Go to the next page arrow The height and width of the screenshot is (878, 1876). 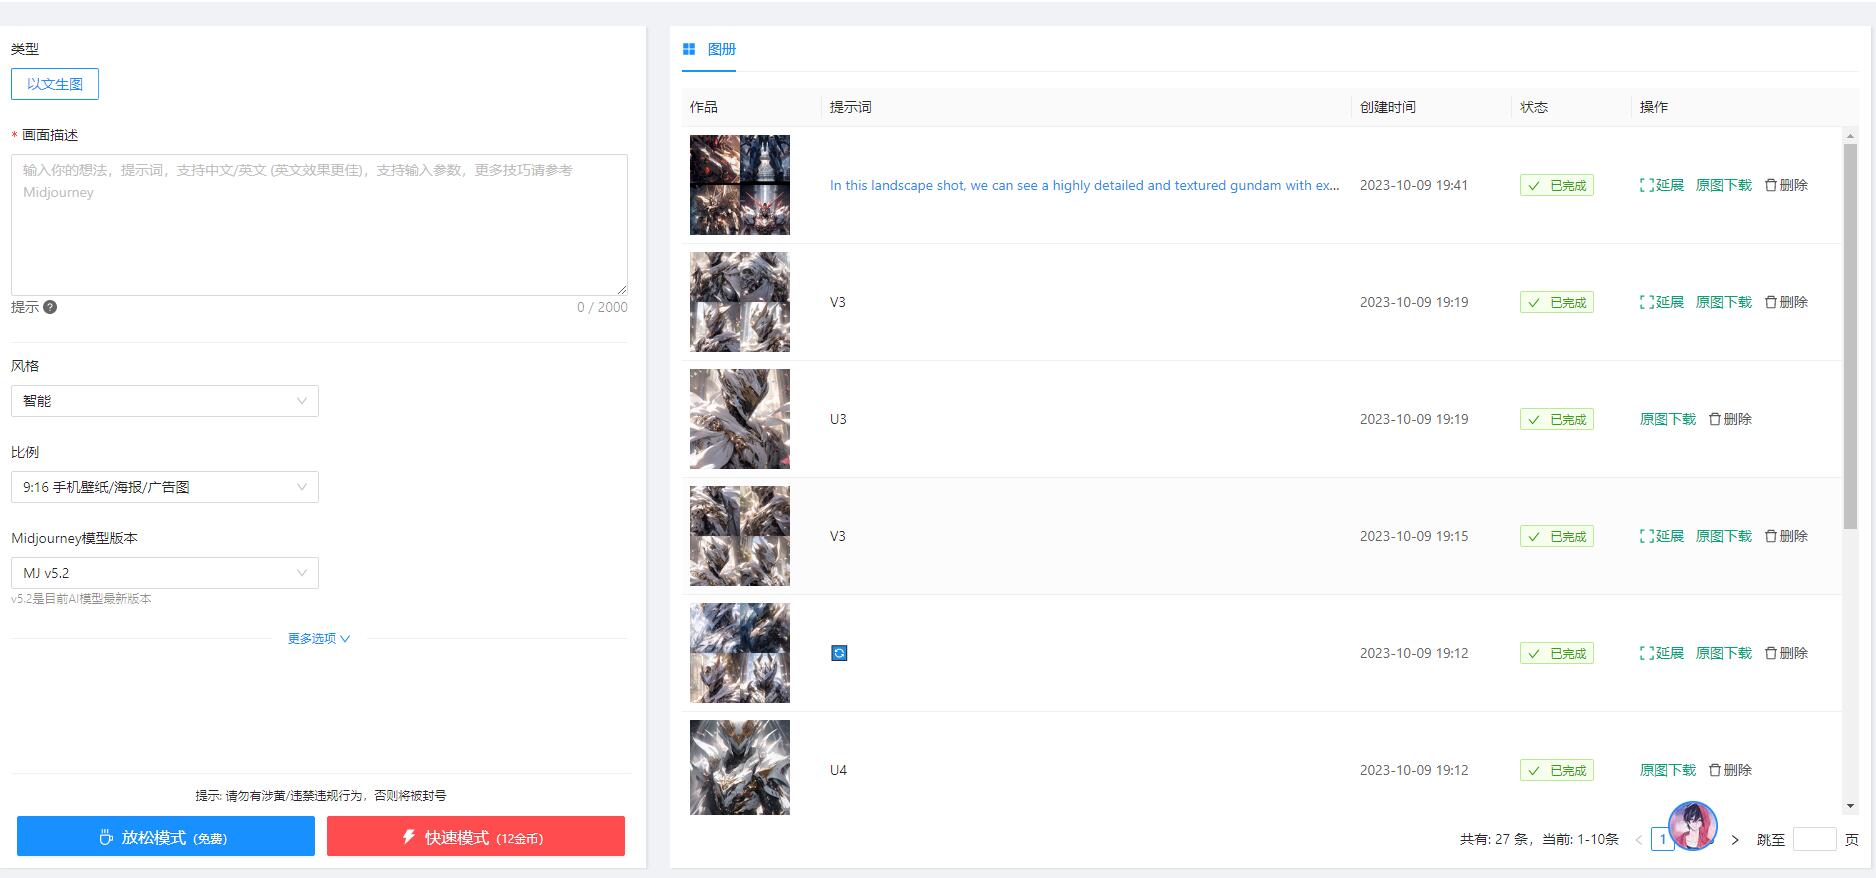pos(1735,840)
